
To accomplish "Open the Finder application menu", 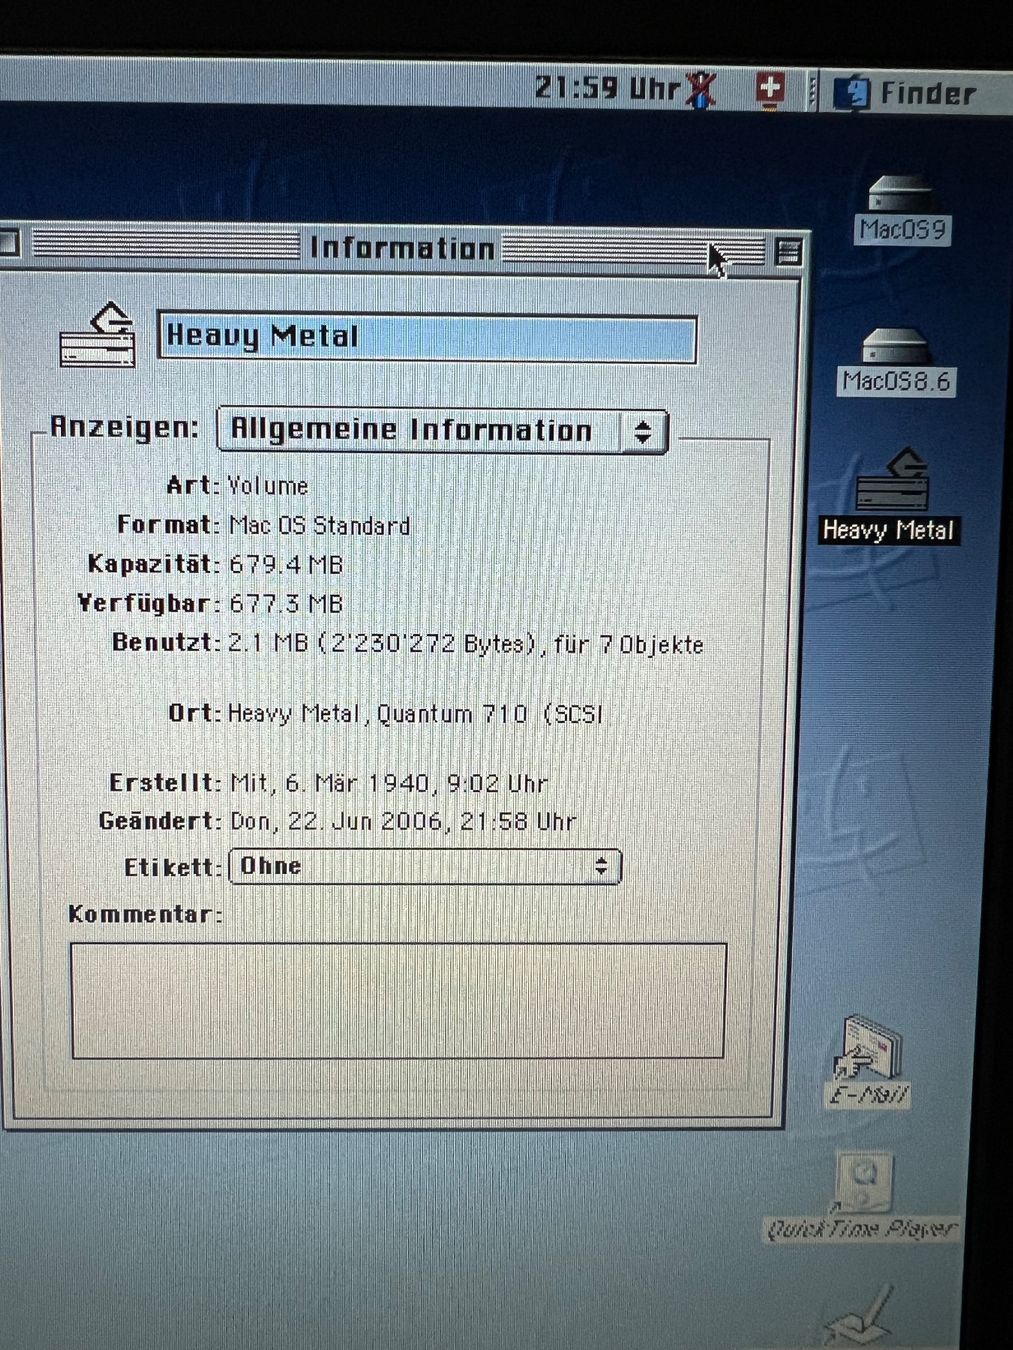I will (905, 93).
